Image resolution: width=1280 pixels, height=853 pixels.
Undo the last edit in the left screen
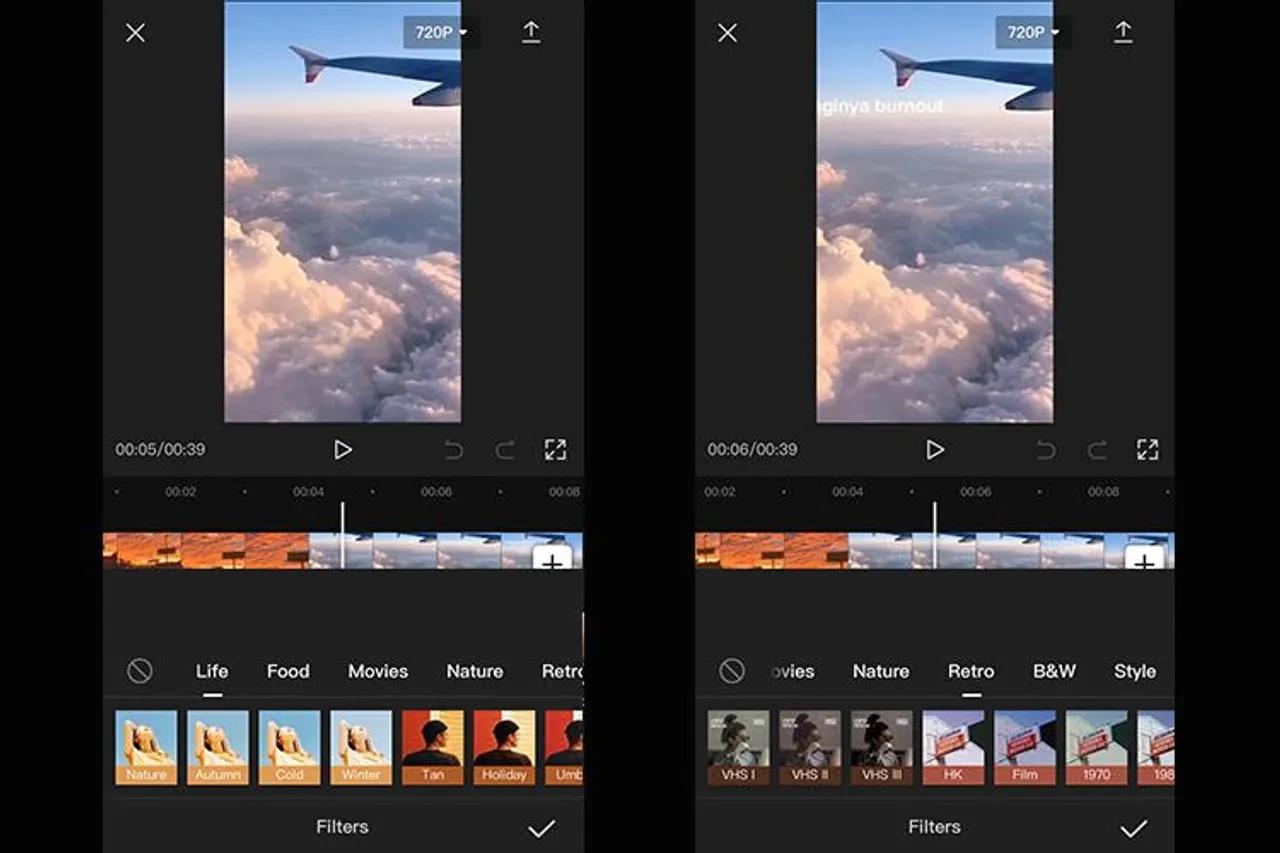454,450
